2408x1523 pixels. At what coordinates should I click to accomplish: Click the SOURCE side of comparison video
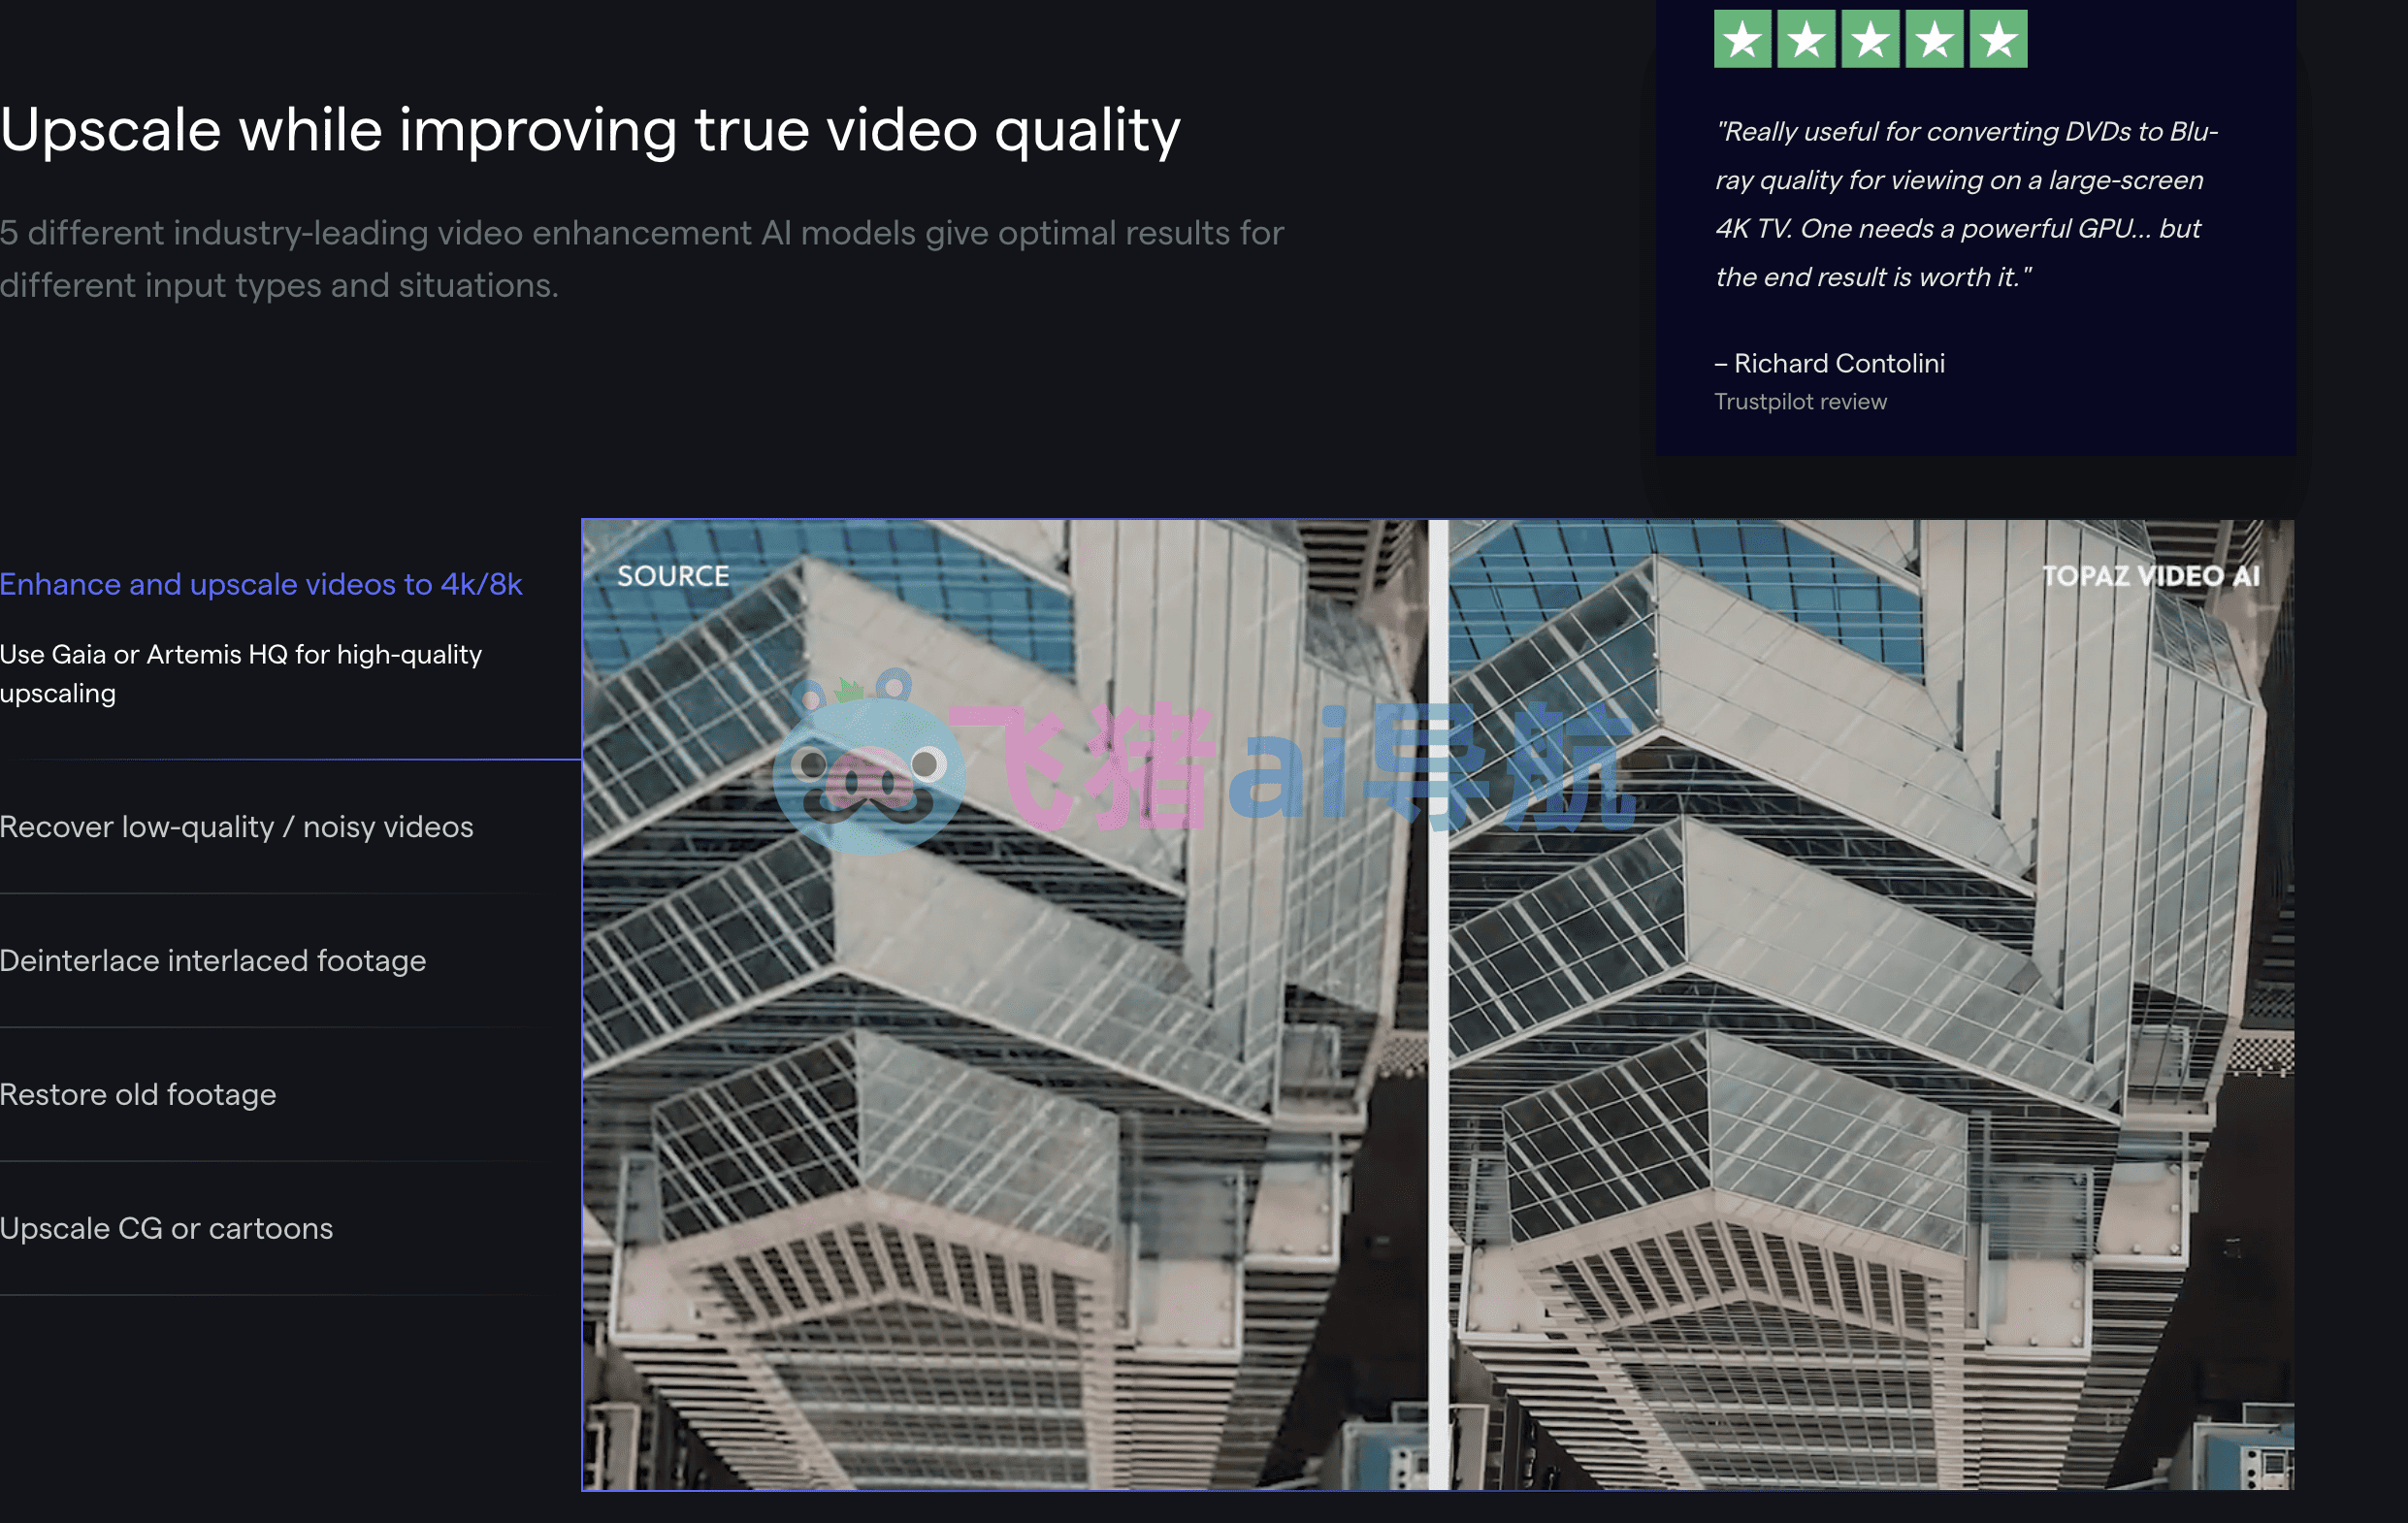point(1005,1005)
